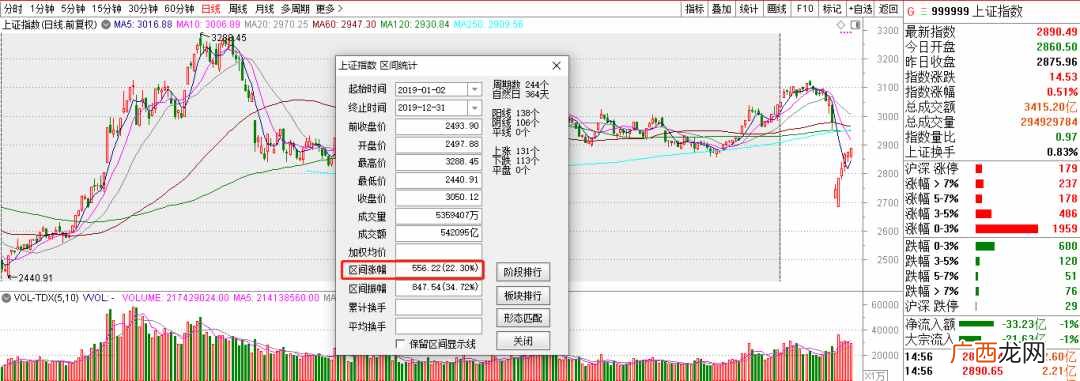Viewport: 1080px width, 381px height.
Task: Click the 收盘价 value field
Action: coord(438,197)
